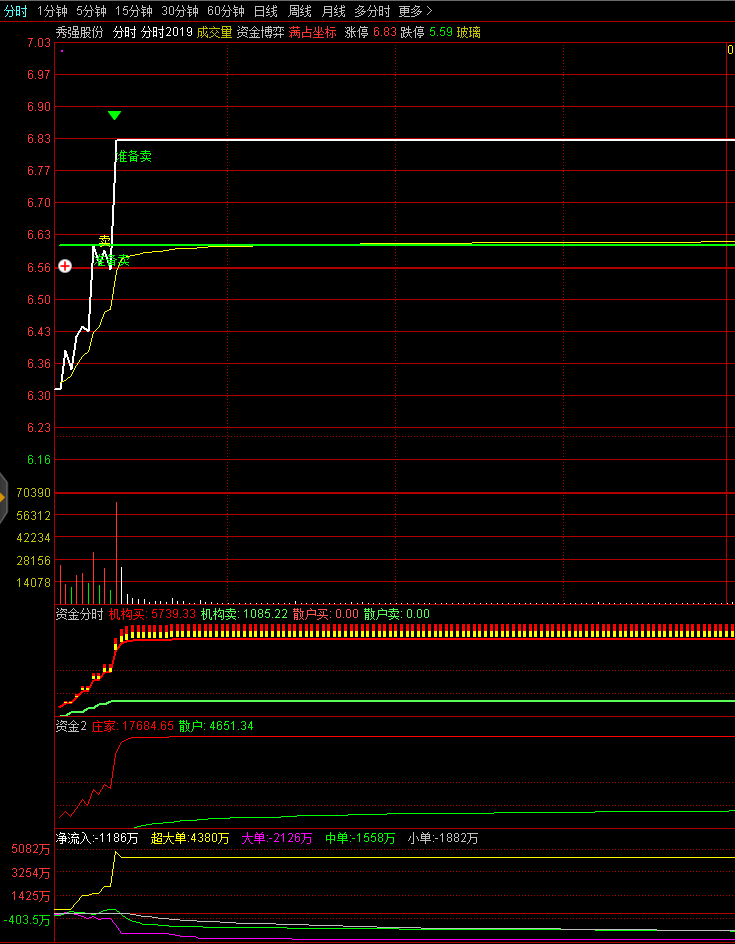Click the tallest red volume bar
This screenshot has width=735, height=944.
(x=117, y=550)
